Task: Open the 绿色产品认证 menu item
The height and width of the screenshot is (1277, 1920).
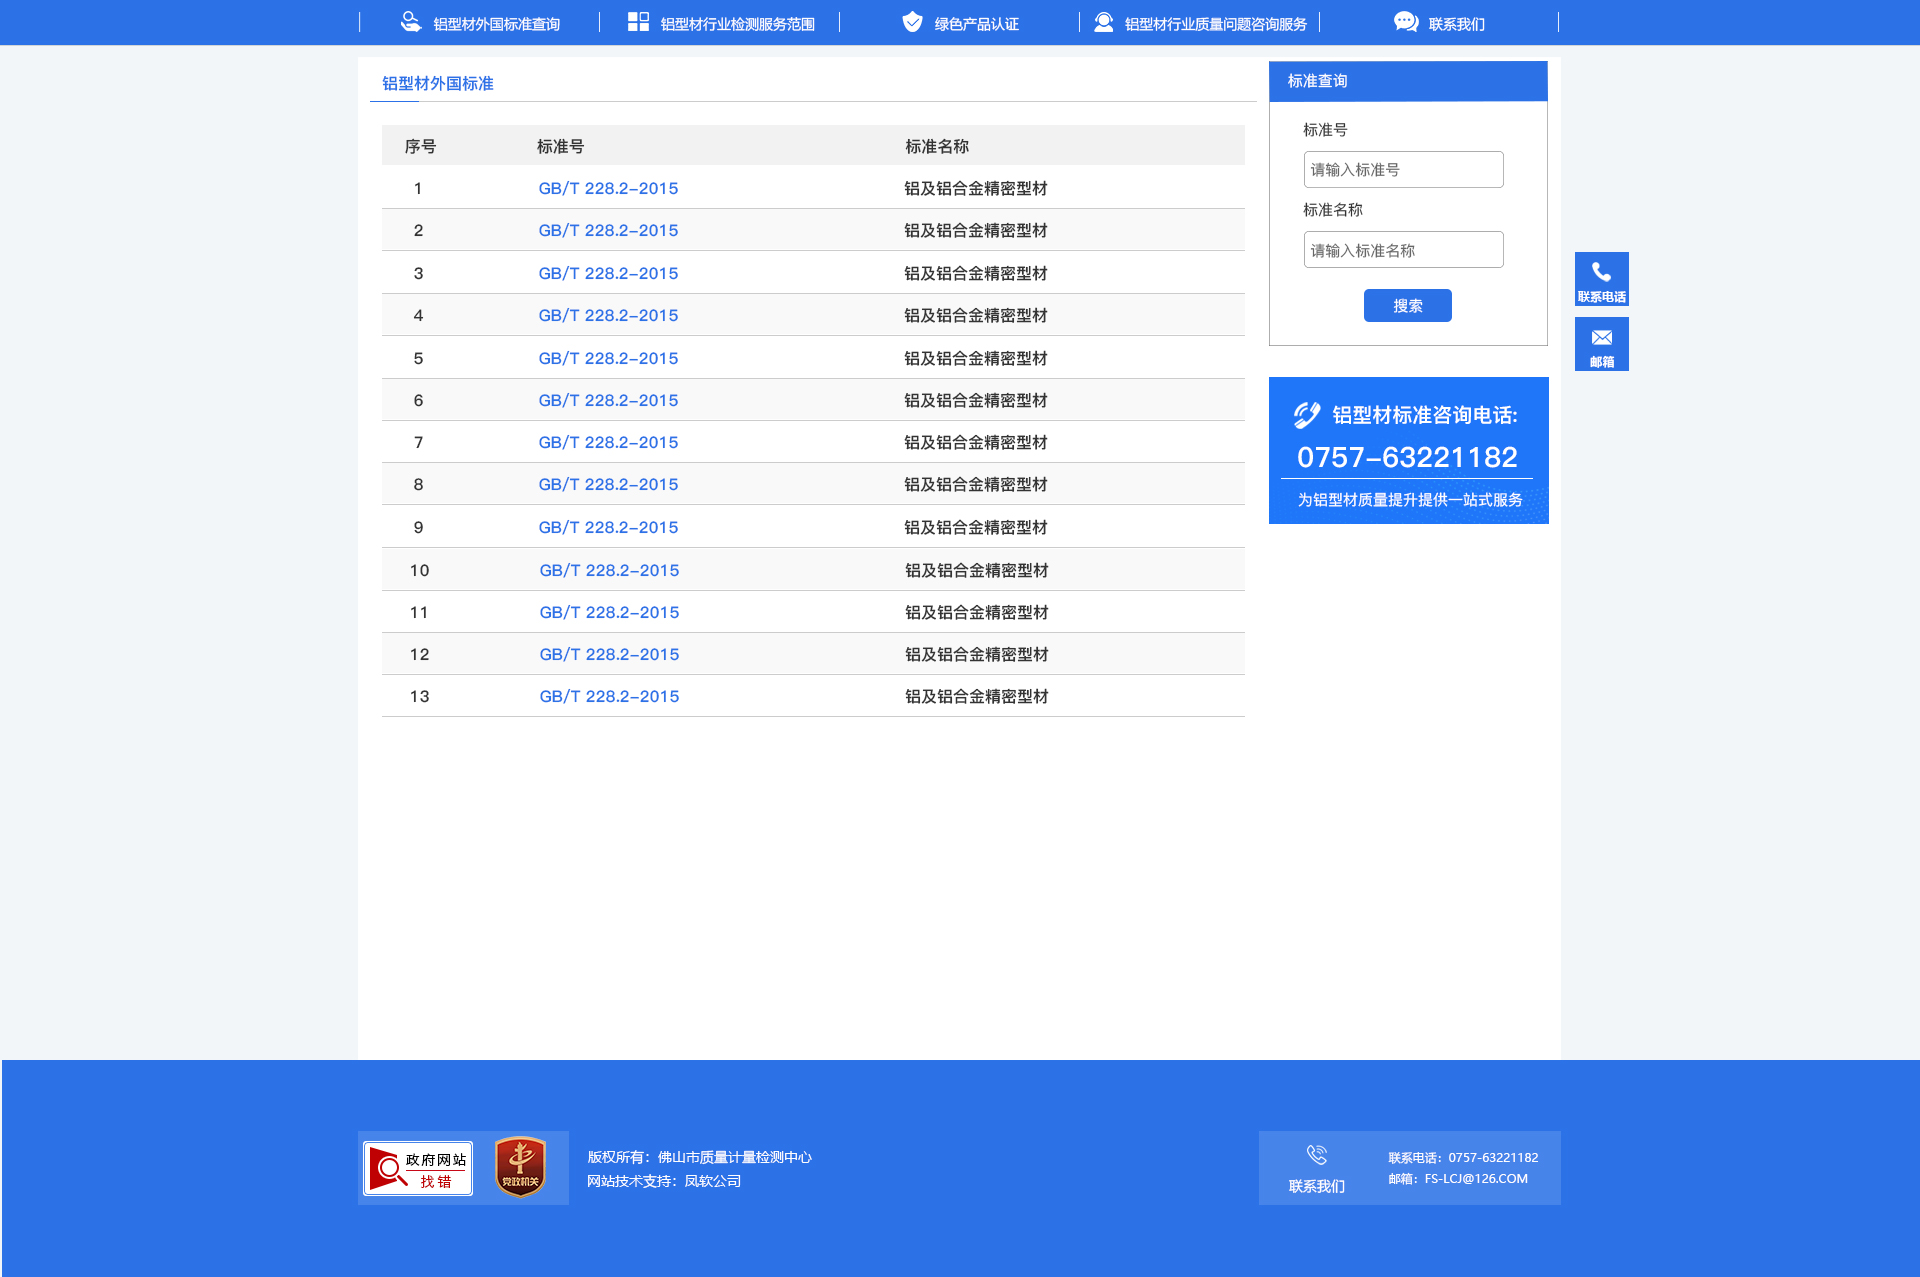Action: coord(976,24)
